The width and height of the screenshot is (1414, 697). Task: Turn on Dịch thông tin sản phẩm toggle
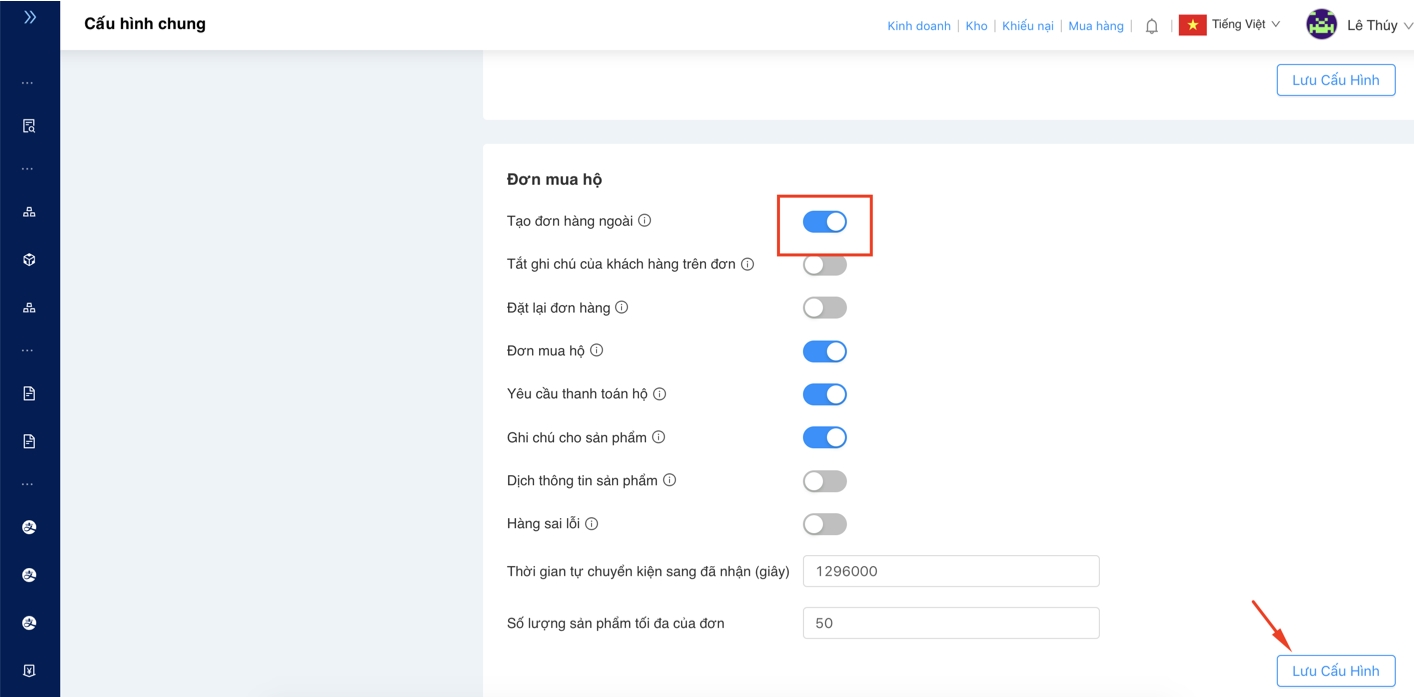[825, 481]
